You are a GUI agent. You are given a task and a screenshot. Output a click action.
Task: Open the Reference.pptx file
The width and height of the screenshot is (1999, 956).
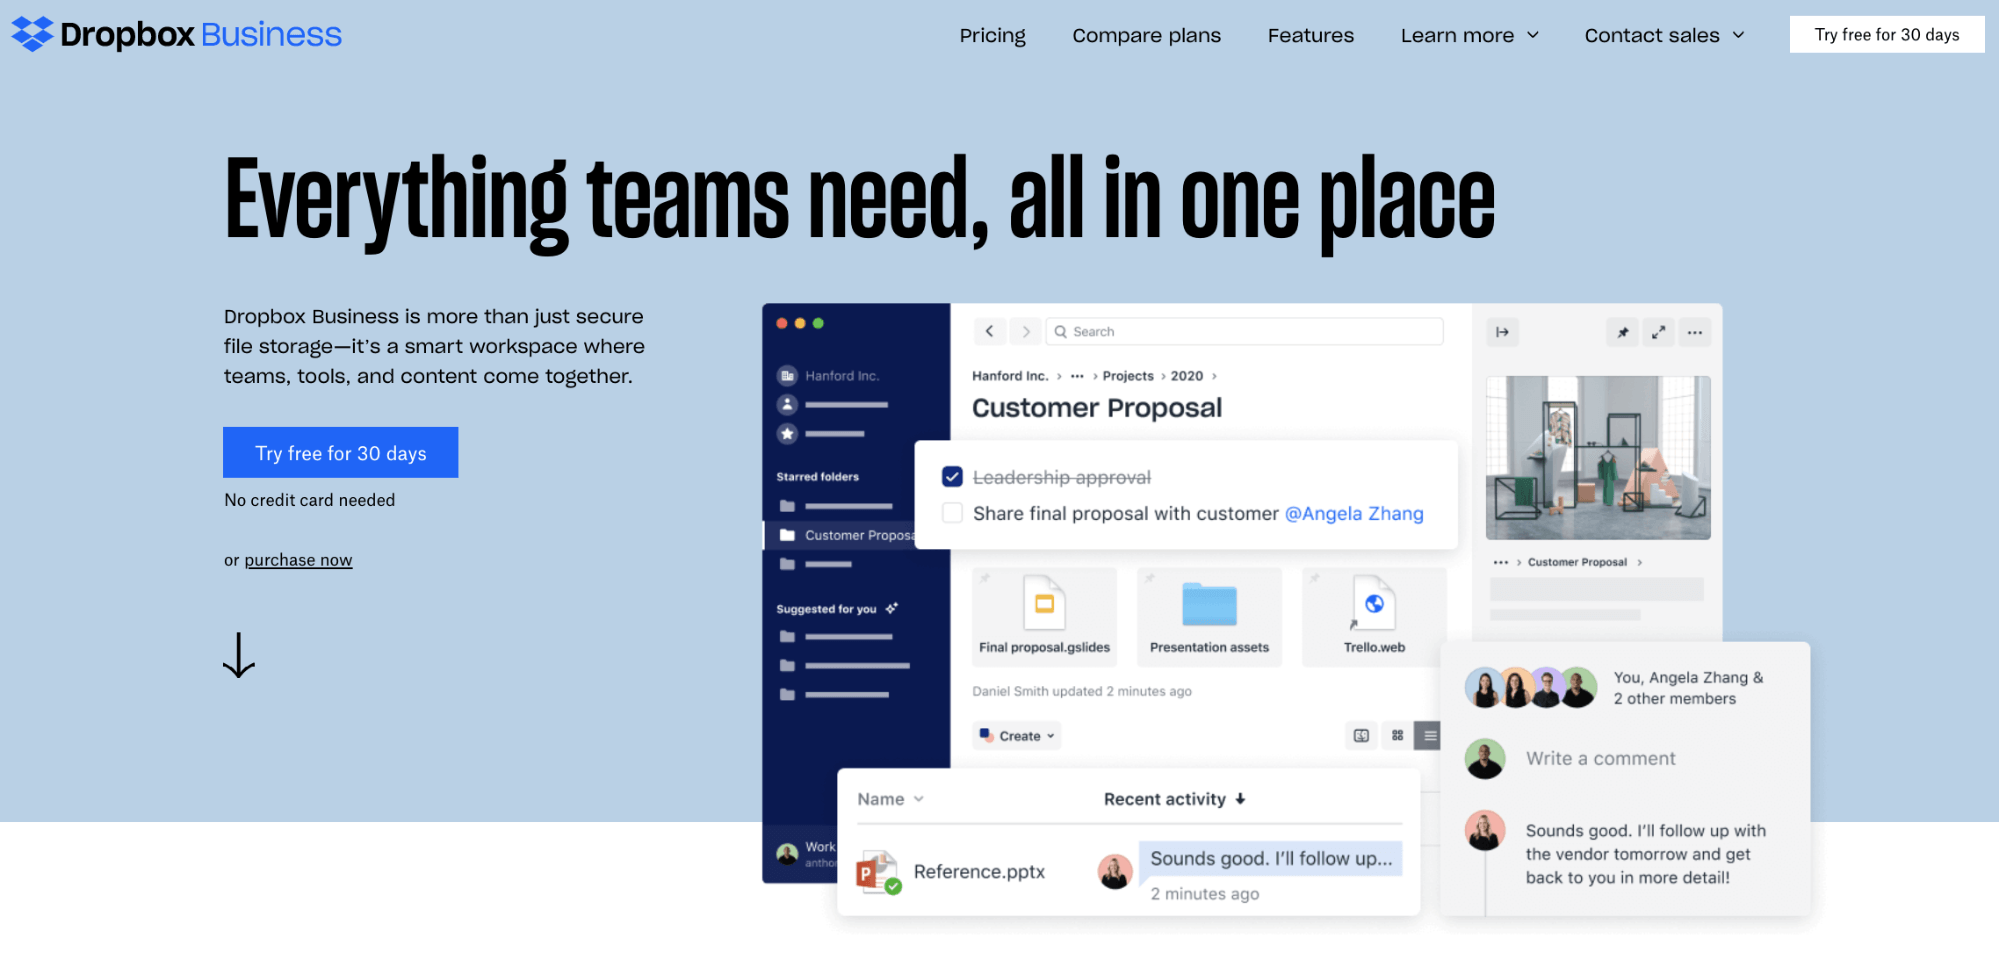979,872
